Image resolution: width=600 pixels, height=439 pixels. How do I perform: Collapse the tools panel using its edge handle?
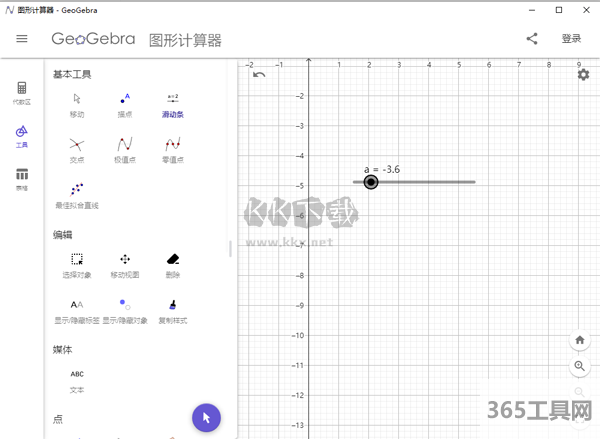pyautogui.click(x=231, y=248)
